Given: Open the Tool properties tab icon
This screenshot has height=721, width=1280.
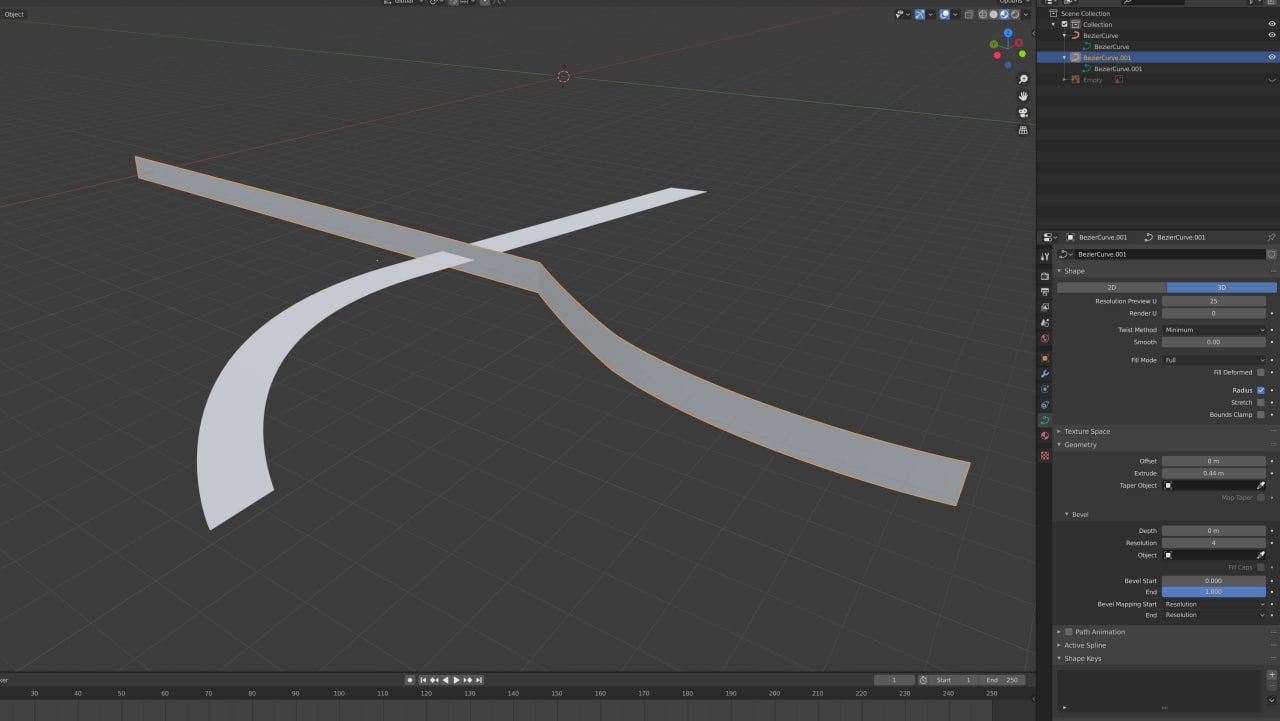Looking at the screenshot, I should tap(1045, 257).
